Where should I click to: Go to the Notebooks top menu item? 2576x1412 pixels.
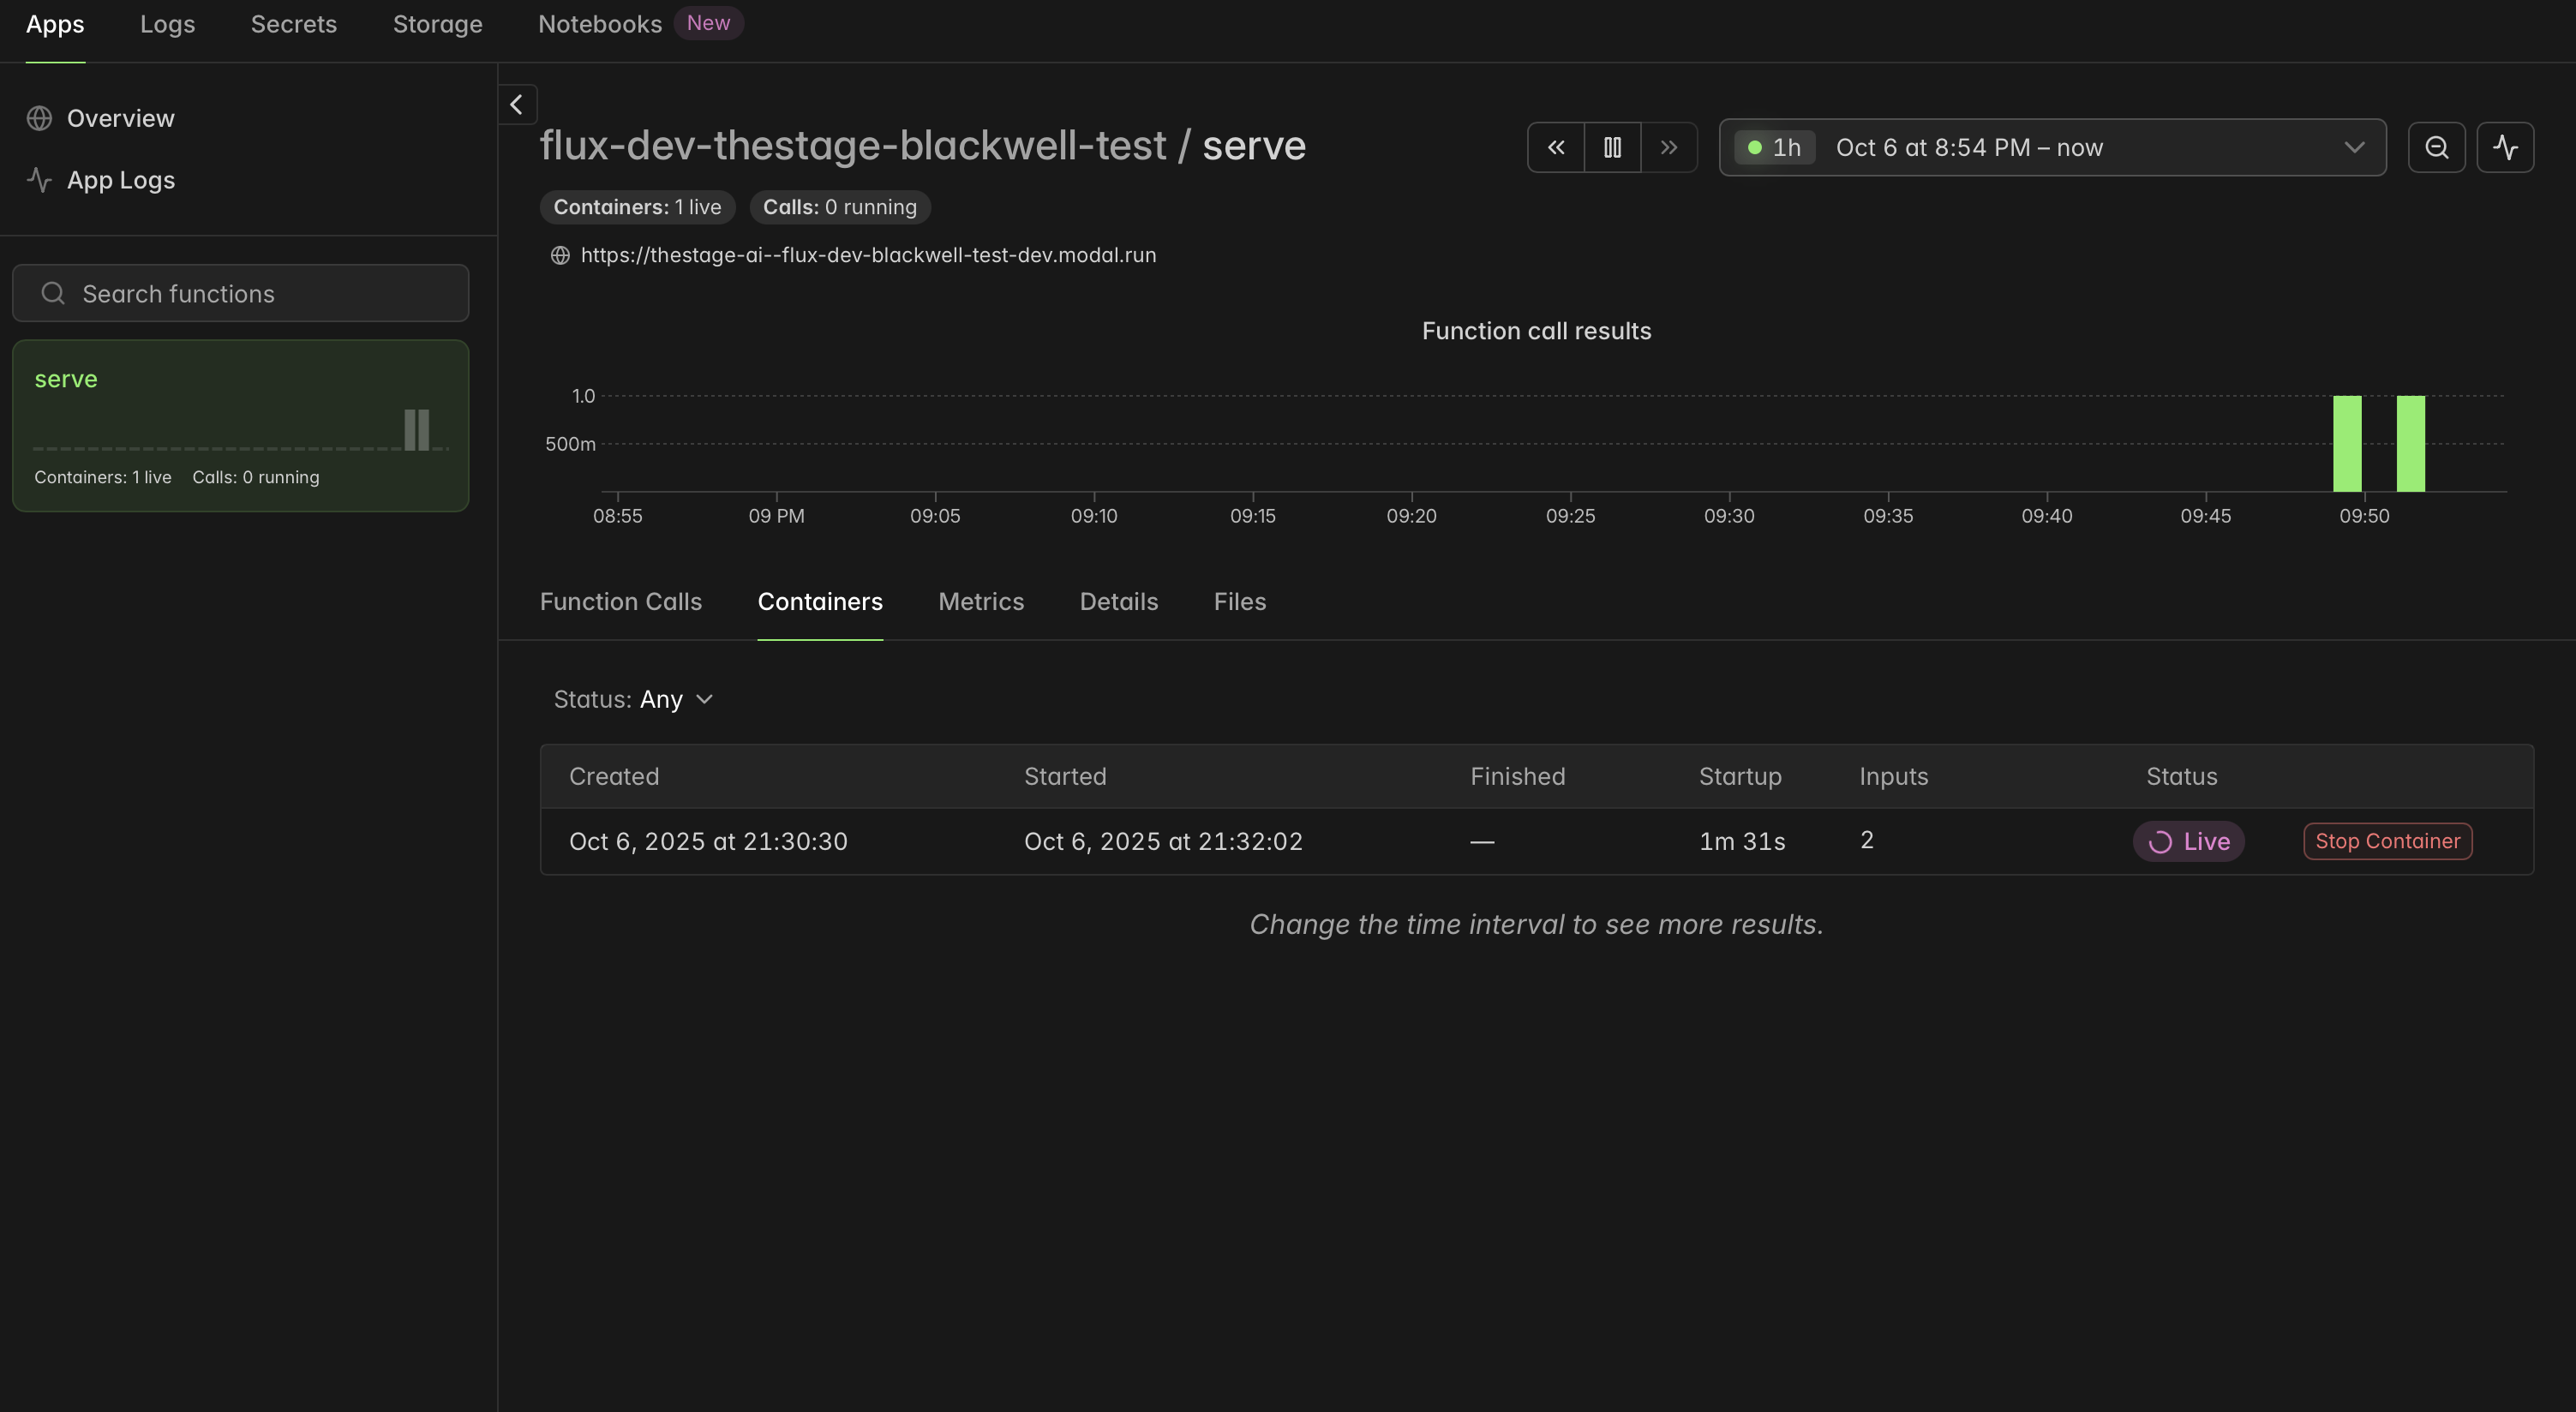click(599, 24)
